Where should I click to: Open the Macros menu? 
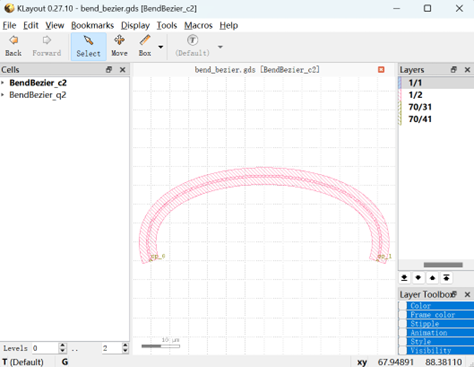coord(198,25)
